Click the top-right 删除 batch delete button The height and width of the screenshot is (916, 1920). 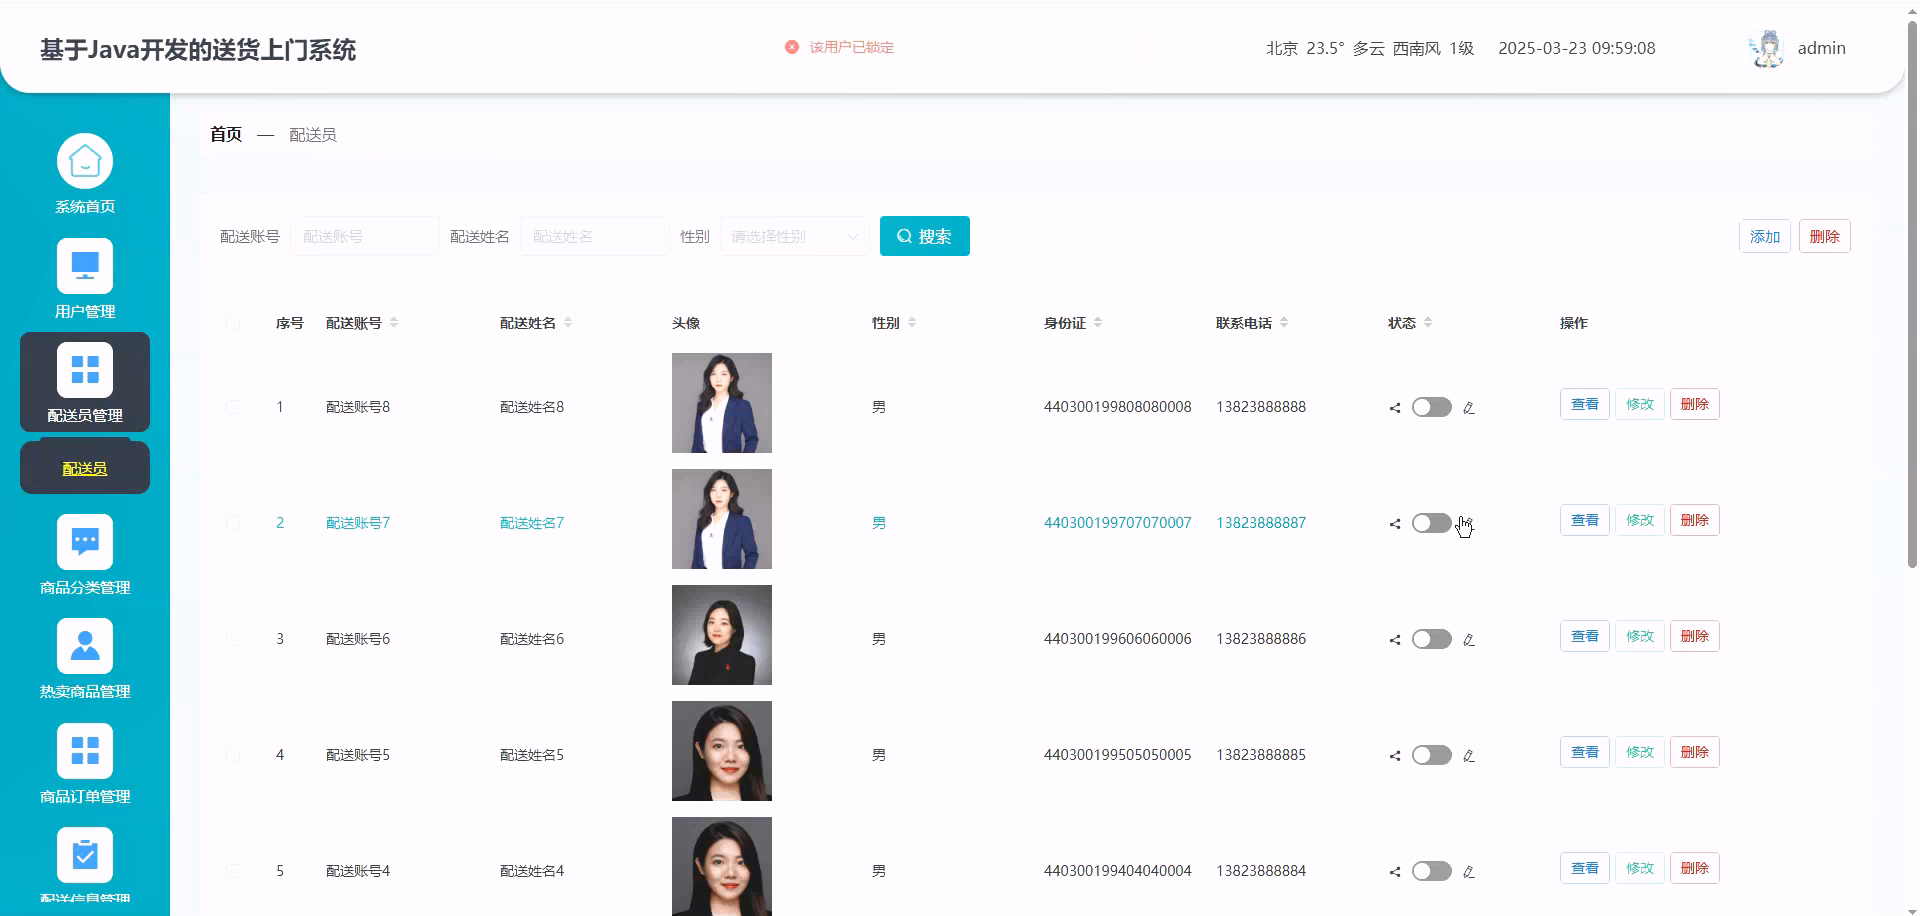(1825, 236)
